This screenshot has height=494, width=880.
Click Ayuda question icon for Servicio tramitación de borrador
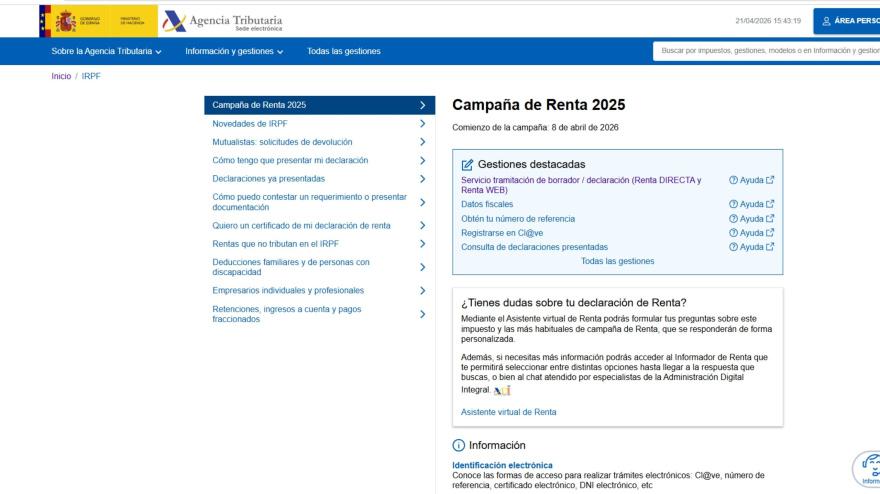[x=733, y=180]
